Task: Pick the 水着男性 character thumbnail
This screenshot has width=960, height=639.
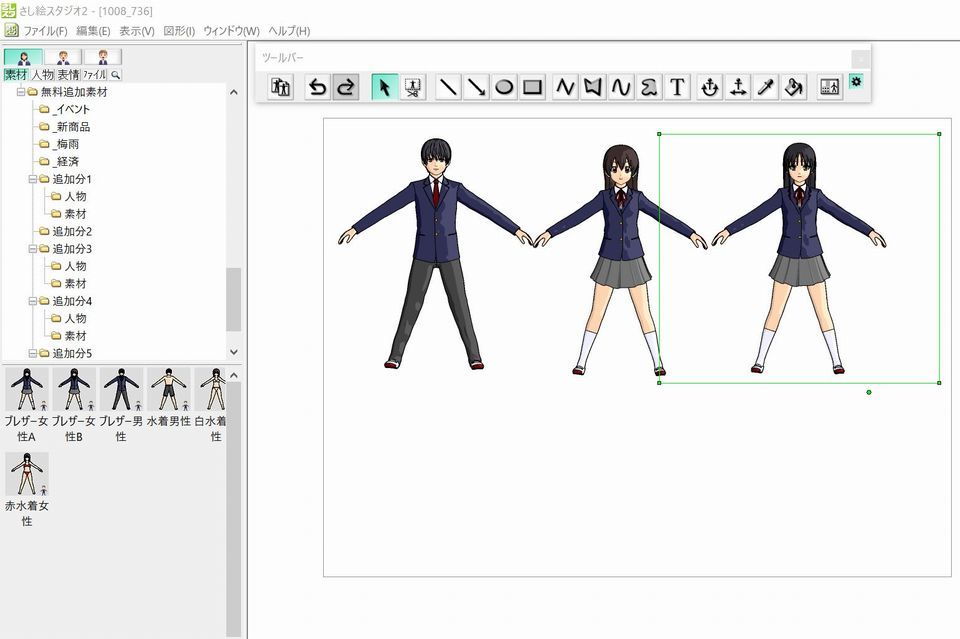Action: pyautogui.click(x=169, y=390)
